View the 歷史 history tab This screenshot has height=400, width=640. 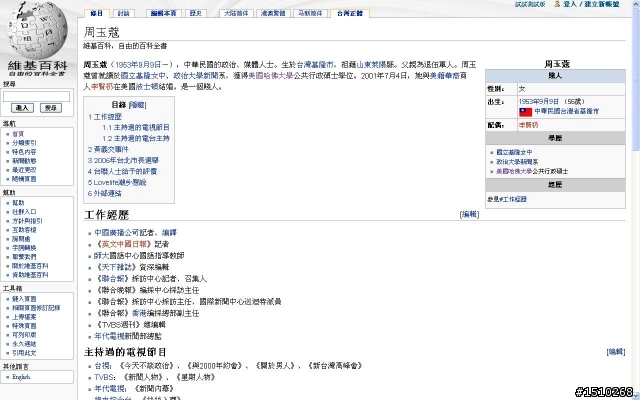tap(196, 13)
